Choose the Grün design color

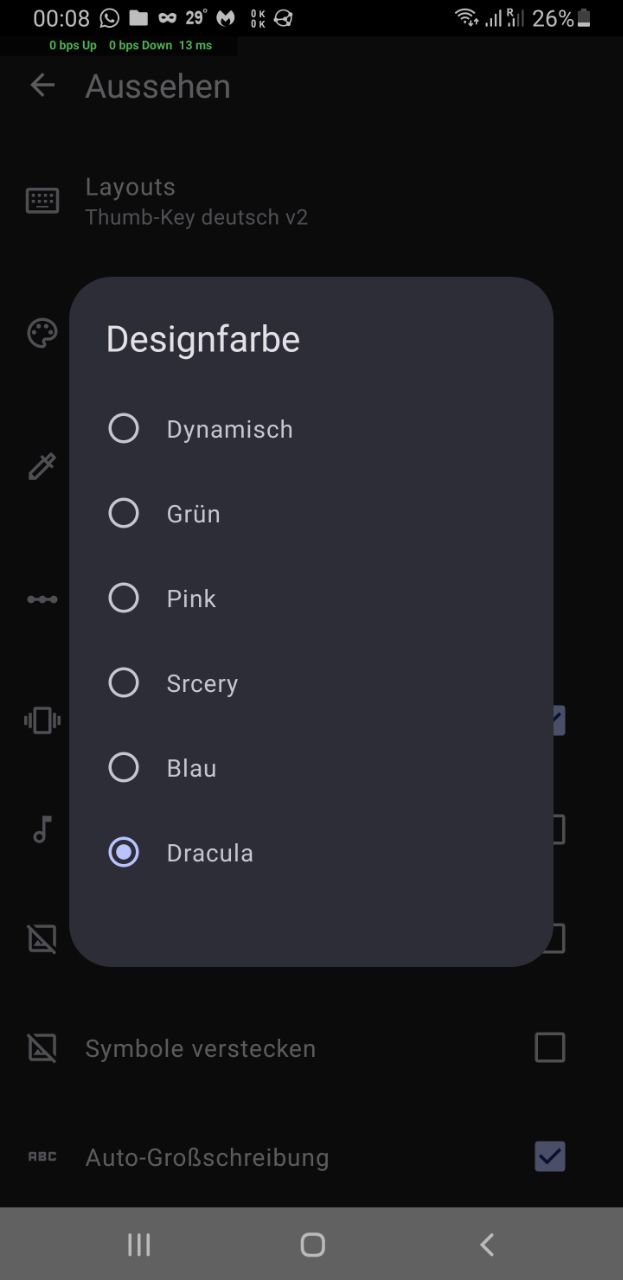coord(123,513)
